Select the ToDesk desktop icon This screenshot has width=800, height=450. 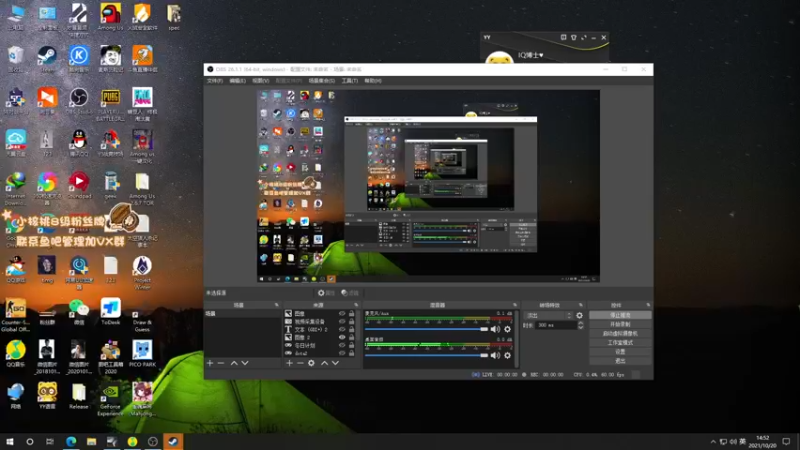tap(110, 311)
